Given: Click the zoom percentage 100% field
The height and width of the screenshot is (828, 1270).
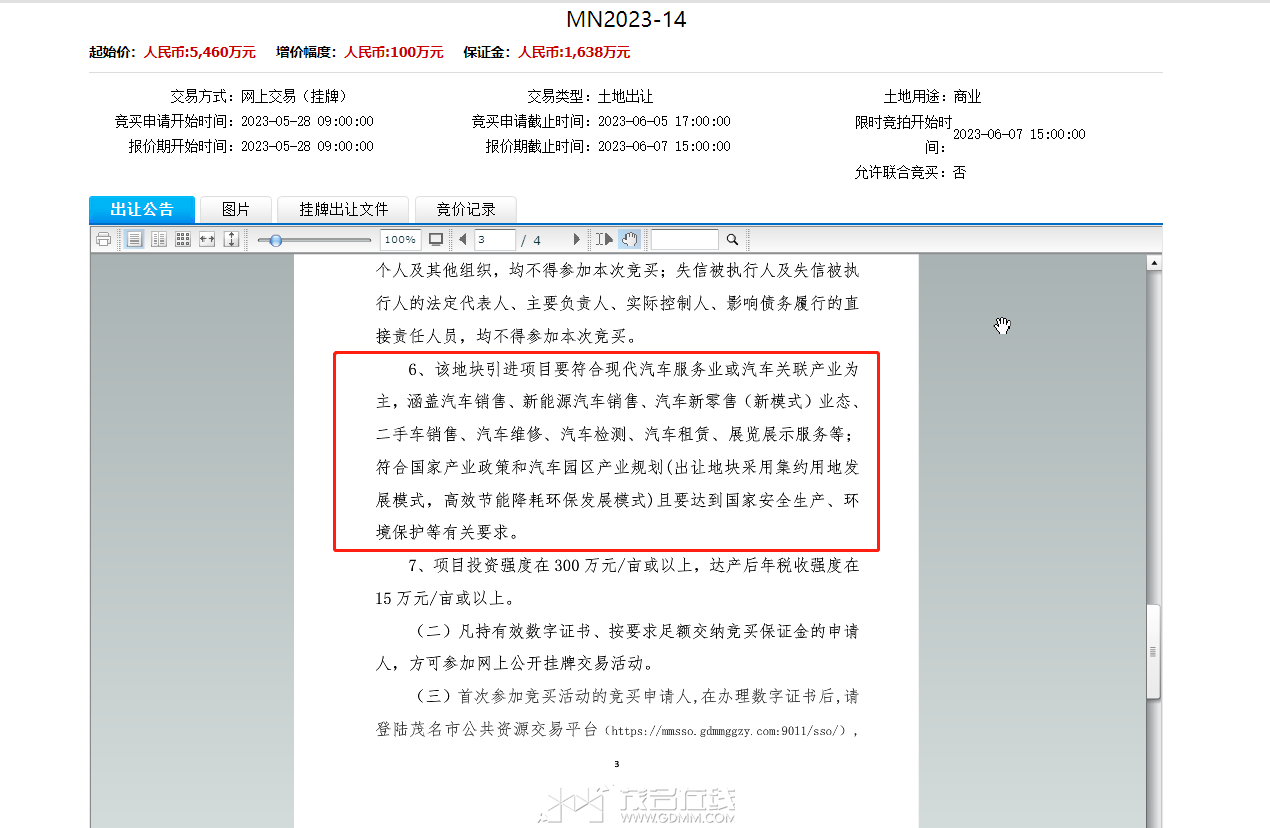Looking at the screenshot, I should [400, 239].
